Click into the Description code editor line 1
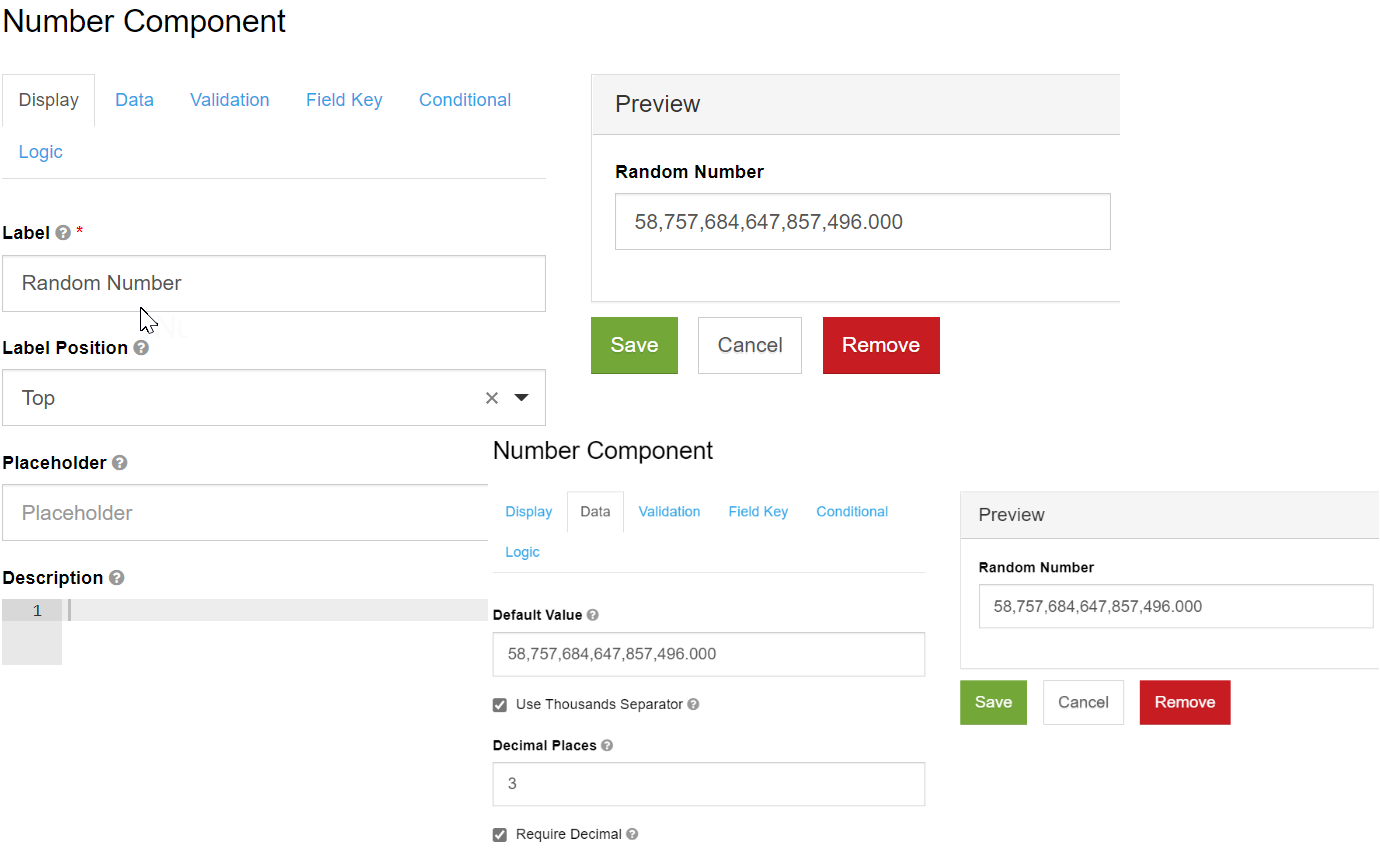The image size is (1380, 858). pos(277,610)
